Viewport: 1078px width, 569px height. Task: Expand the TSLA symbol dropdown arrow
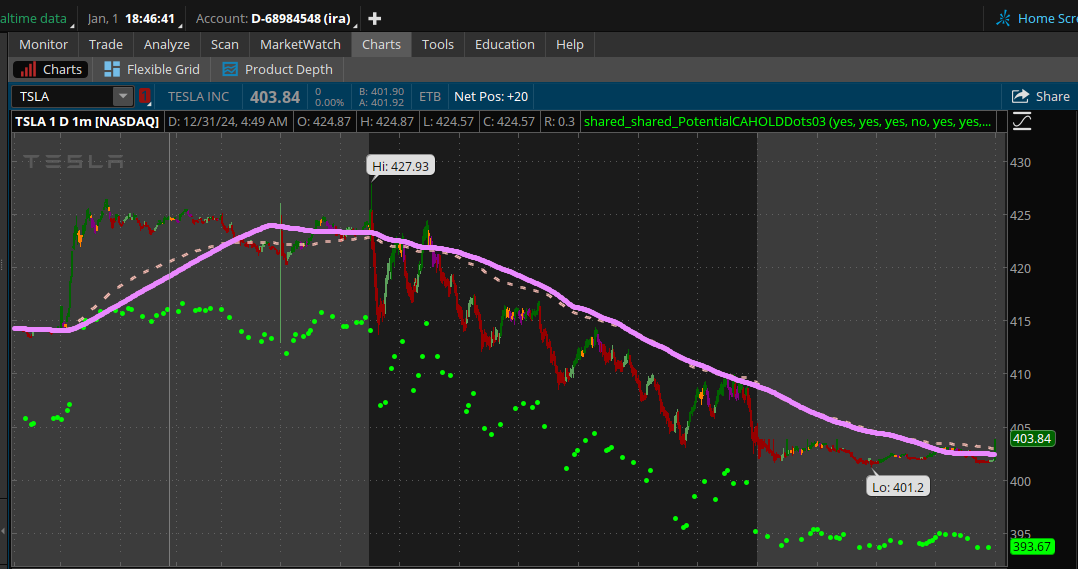point(123,96)
